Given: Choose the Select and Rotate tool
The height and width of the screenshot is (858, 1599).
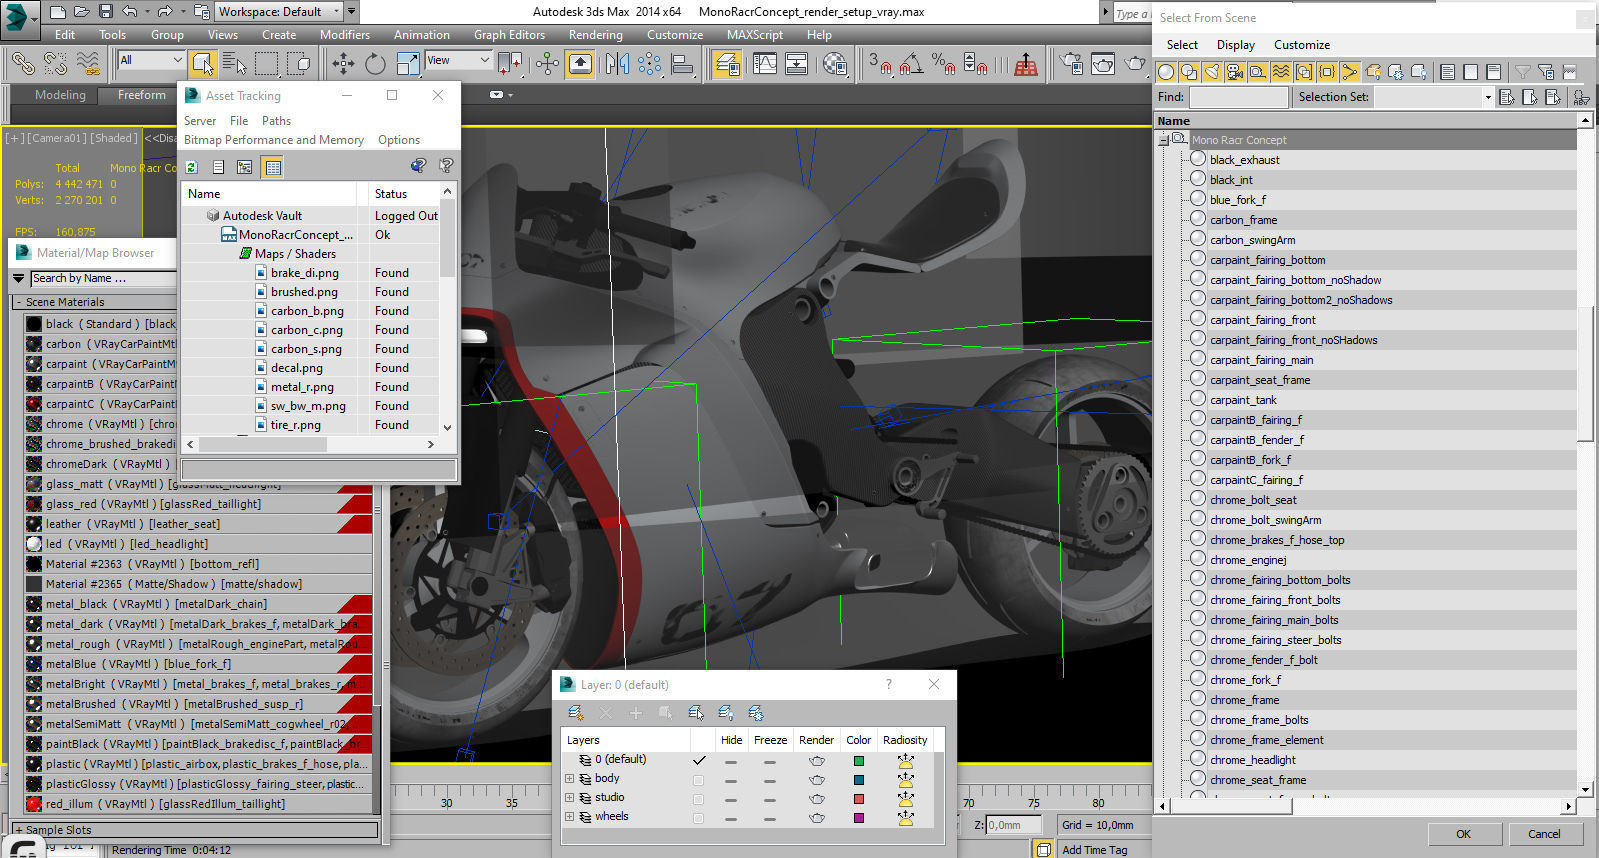Looking at the screenshot, I should click(375, 64).
